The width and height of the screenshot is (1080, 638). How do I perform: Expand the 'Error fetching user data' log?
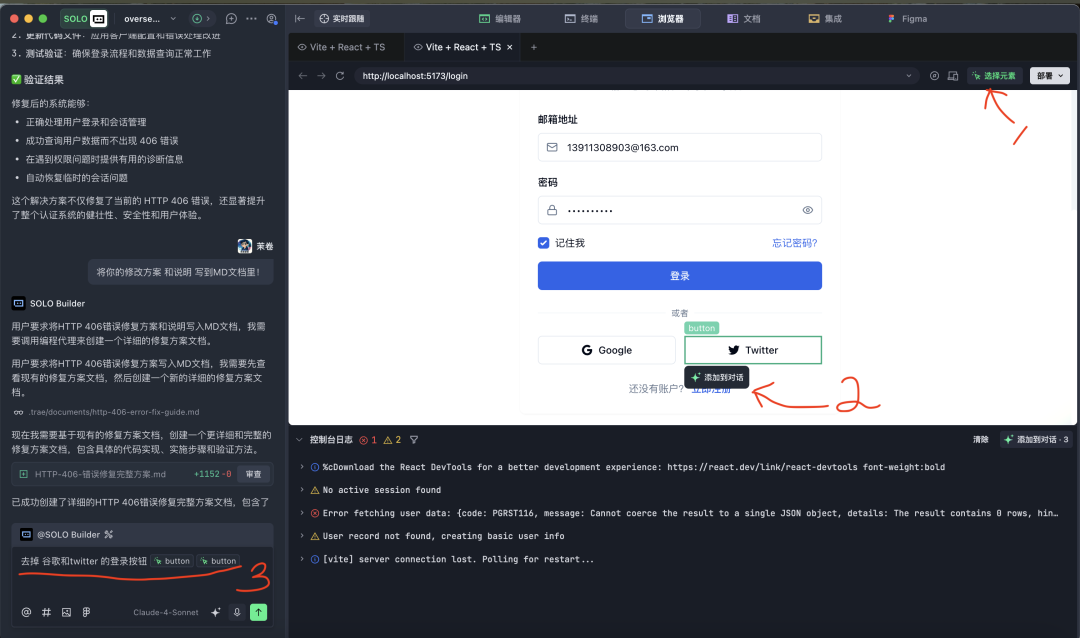tap(302, 513)
